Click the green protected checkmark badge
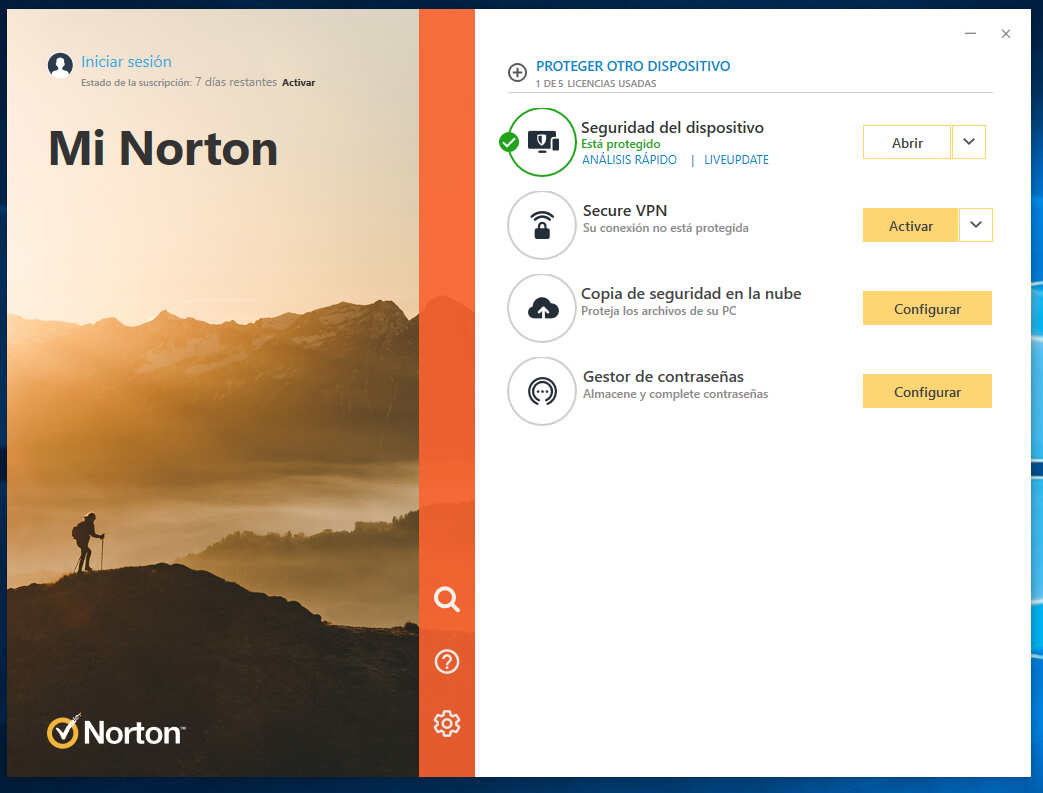This screenshot has height=793, width=1043. [509, 142]
